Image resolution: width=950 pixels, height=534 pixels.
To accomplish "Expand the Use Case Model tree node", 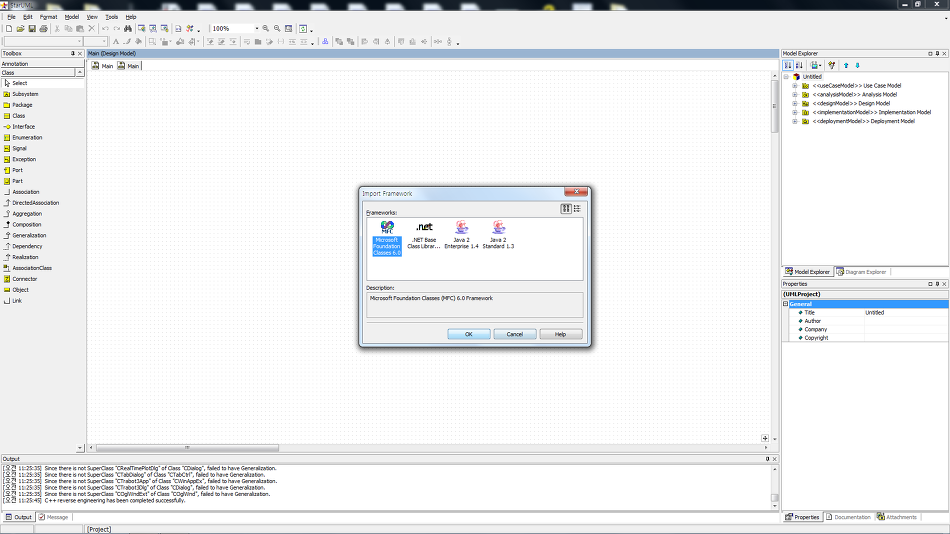I will (795, 86).
